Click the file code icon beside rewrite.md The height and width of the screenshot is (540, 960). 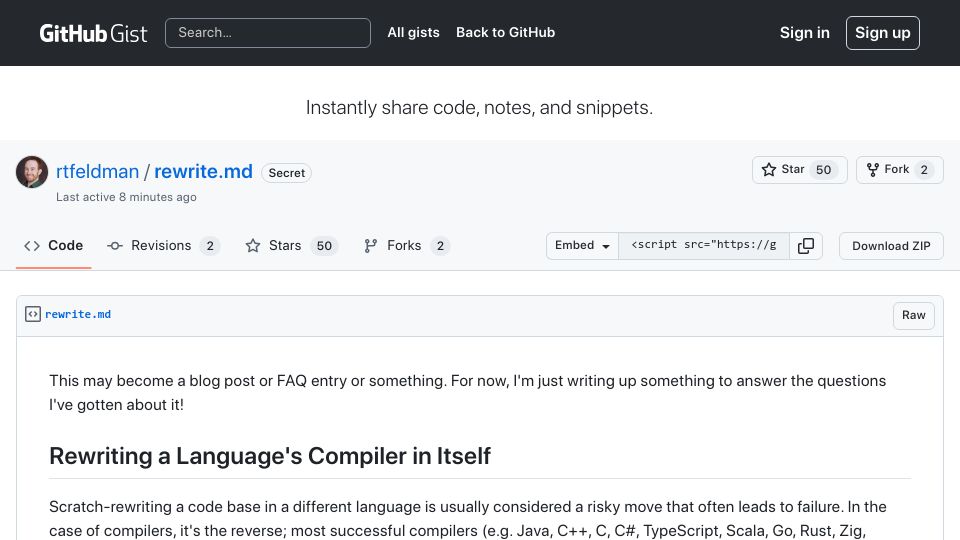pos(32,314)
